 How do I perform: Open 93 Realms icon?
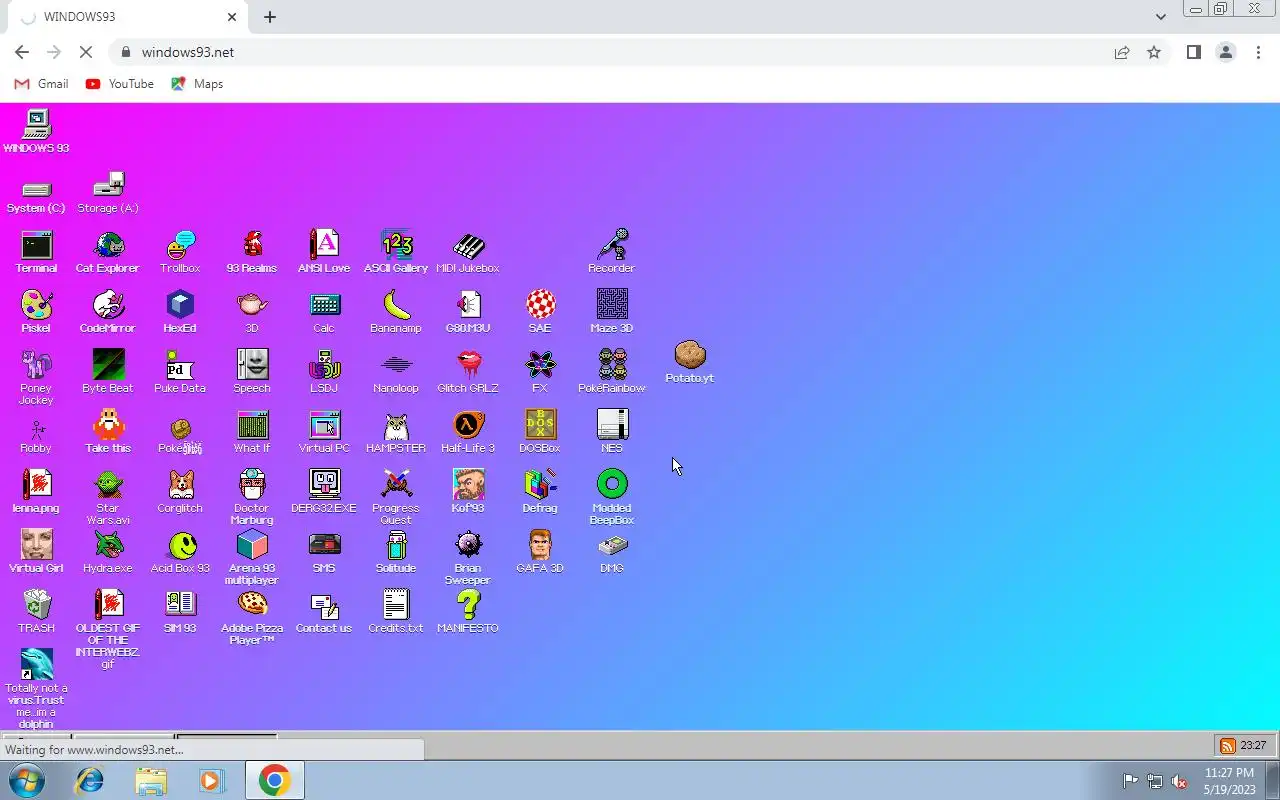point(252,251)
